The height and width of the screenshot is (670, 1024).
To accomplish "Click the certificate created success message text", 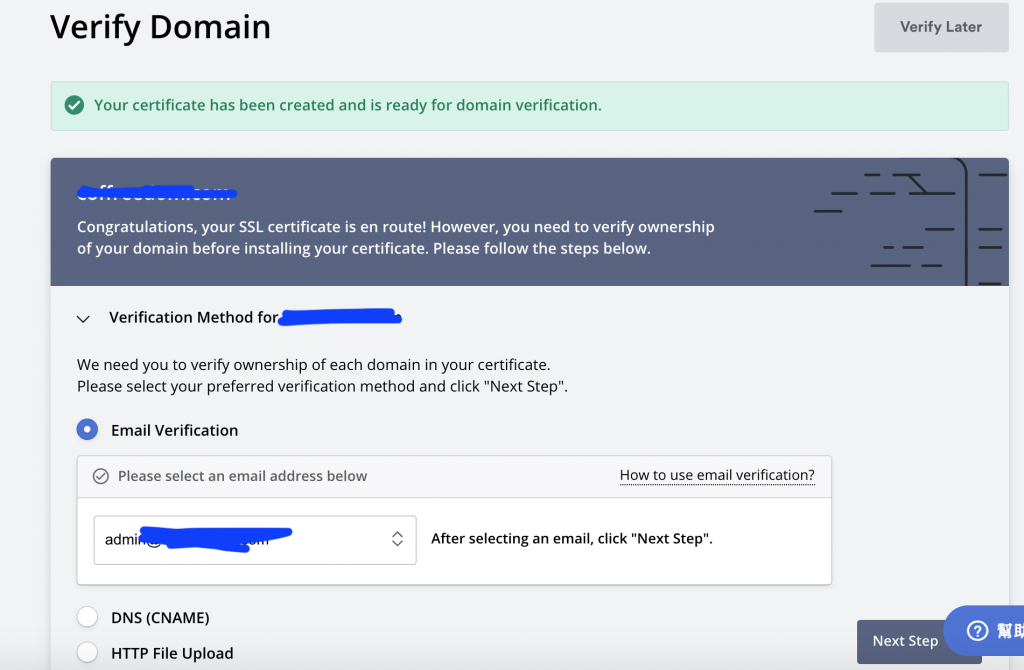I will tap(348, 105).
